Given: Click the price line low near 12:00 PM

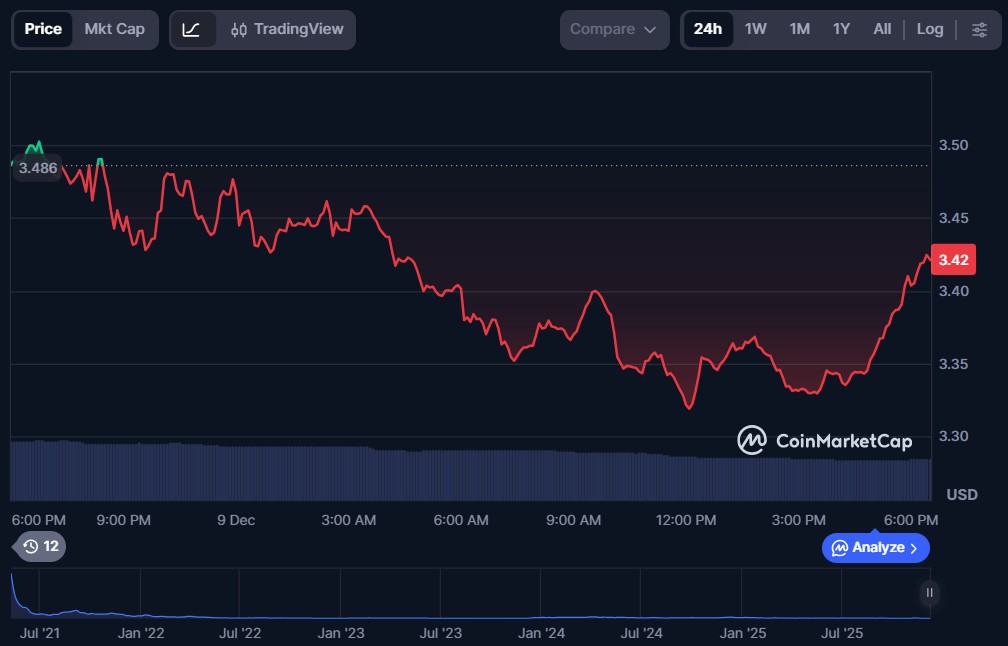Looking at the screenshot, I should point(688,407).
